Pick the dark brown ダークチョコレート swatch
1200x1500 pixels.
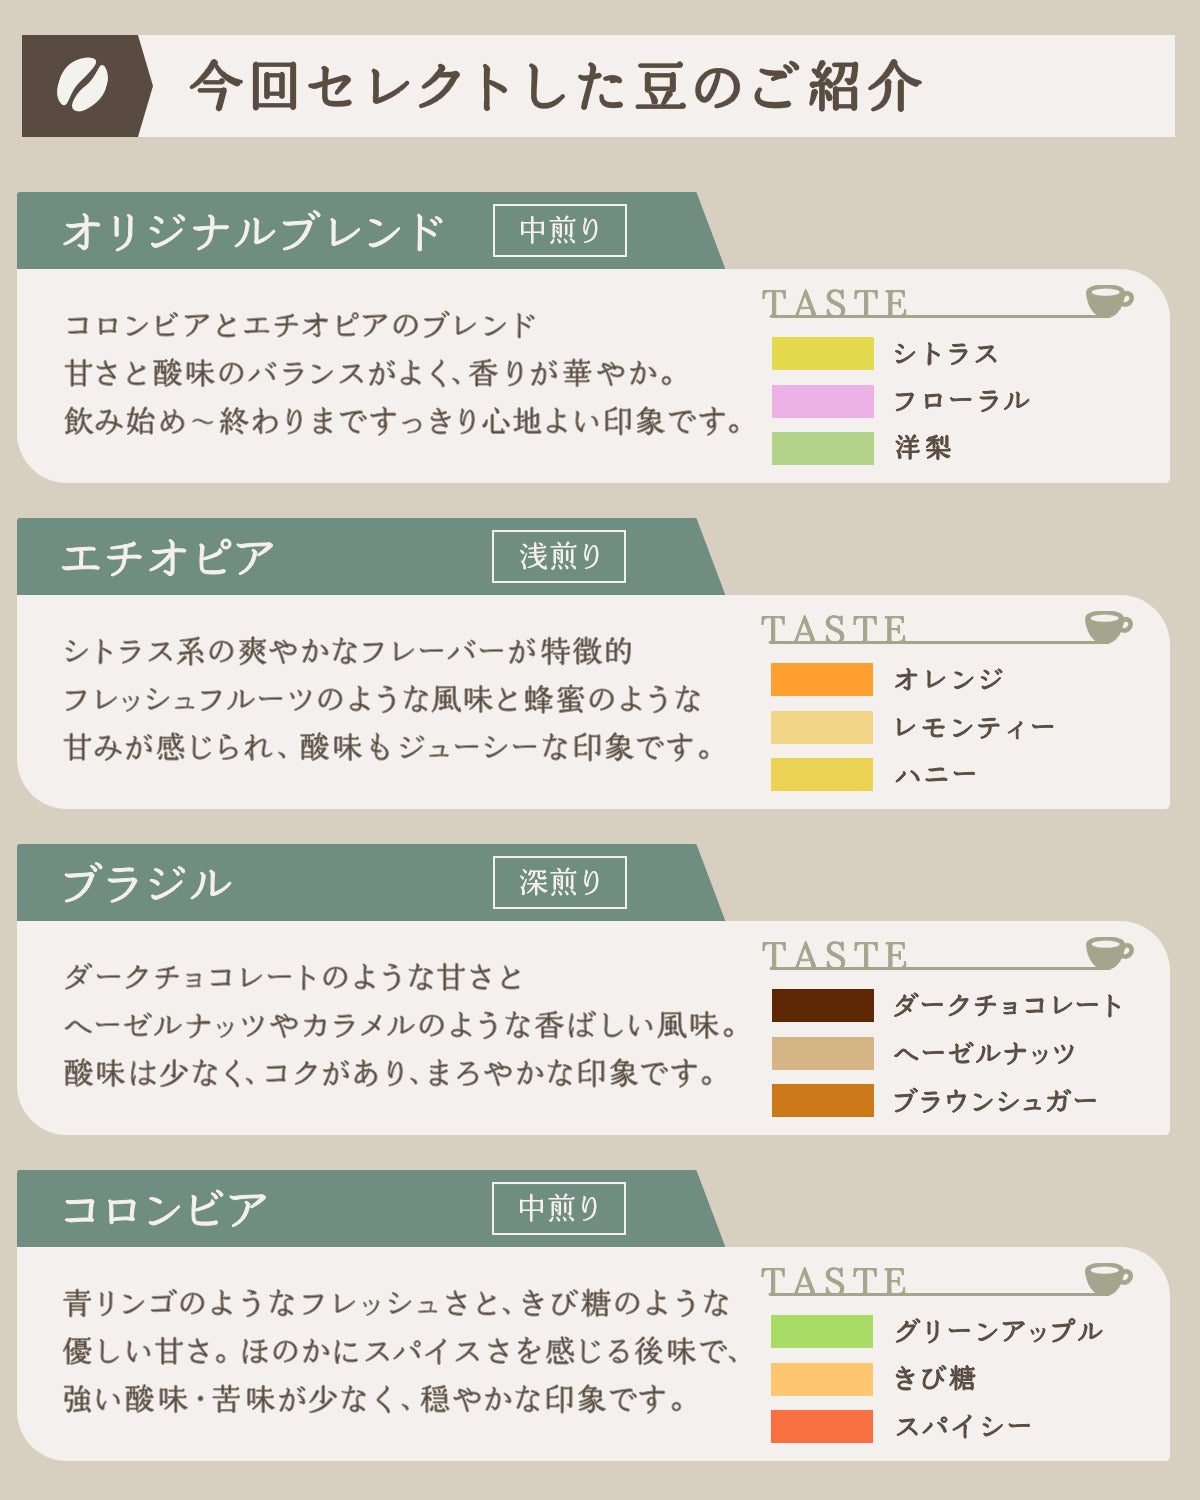click(822, 1006)
